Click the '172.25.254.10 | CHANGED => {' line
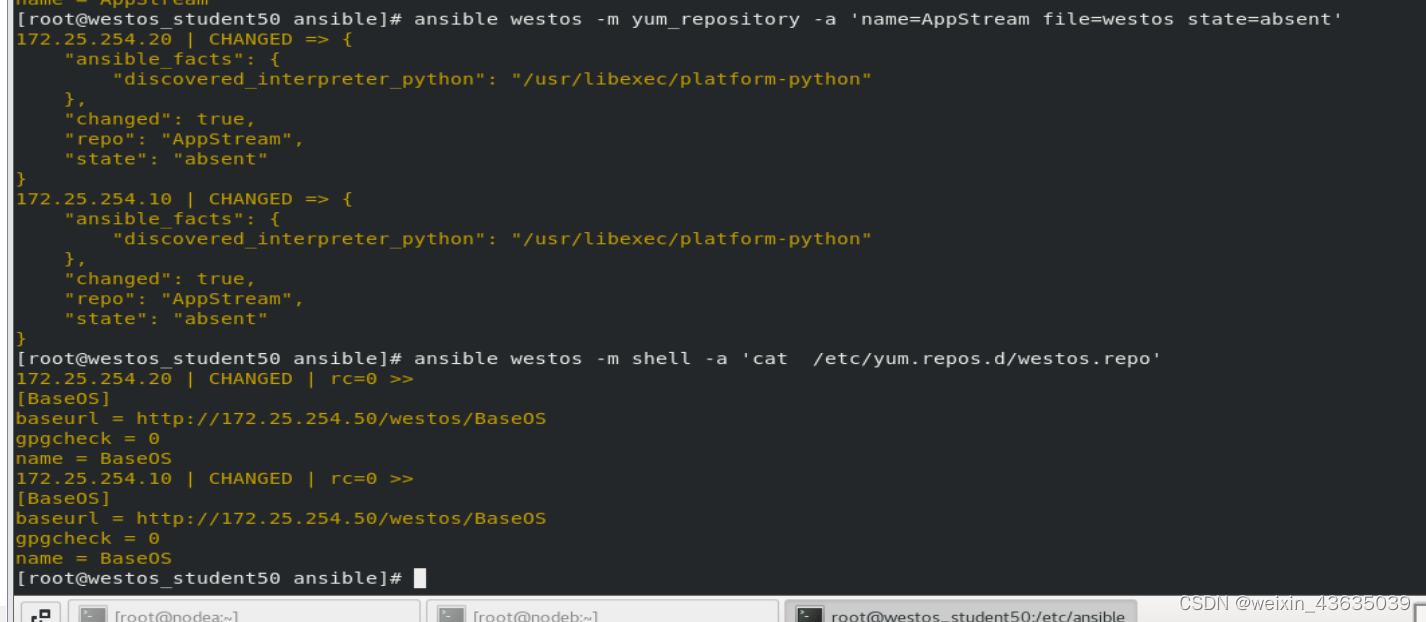This screenshot has width=1426, height=622. click(184, 199)
